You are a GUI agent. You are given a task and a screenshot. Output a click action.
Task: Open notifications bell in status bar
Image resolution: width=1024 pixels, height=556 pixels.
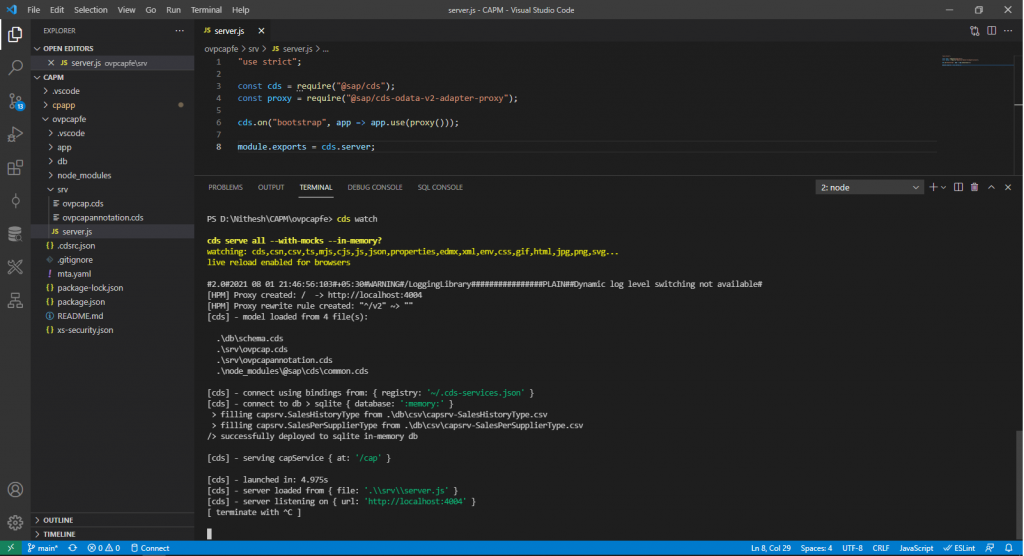[x=1009, y=548]
